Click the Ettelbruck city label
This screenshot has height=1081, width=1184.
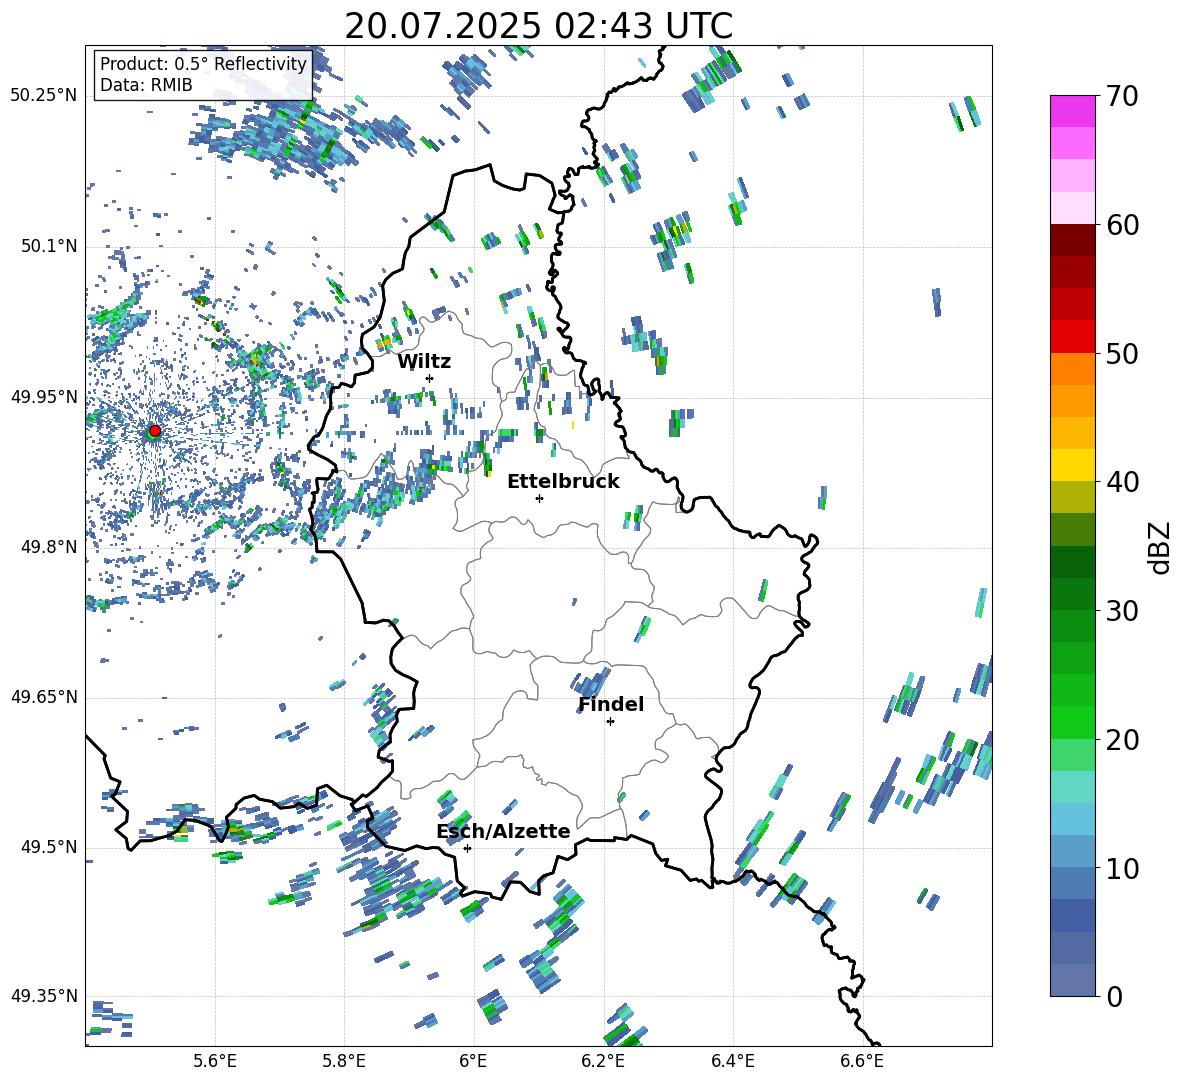tap(563, 482)
